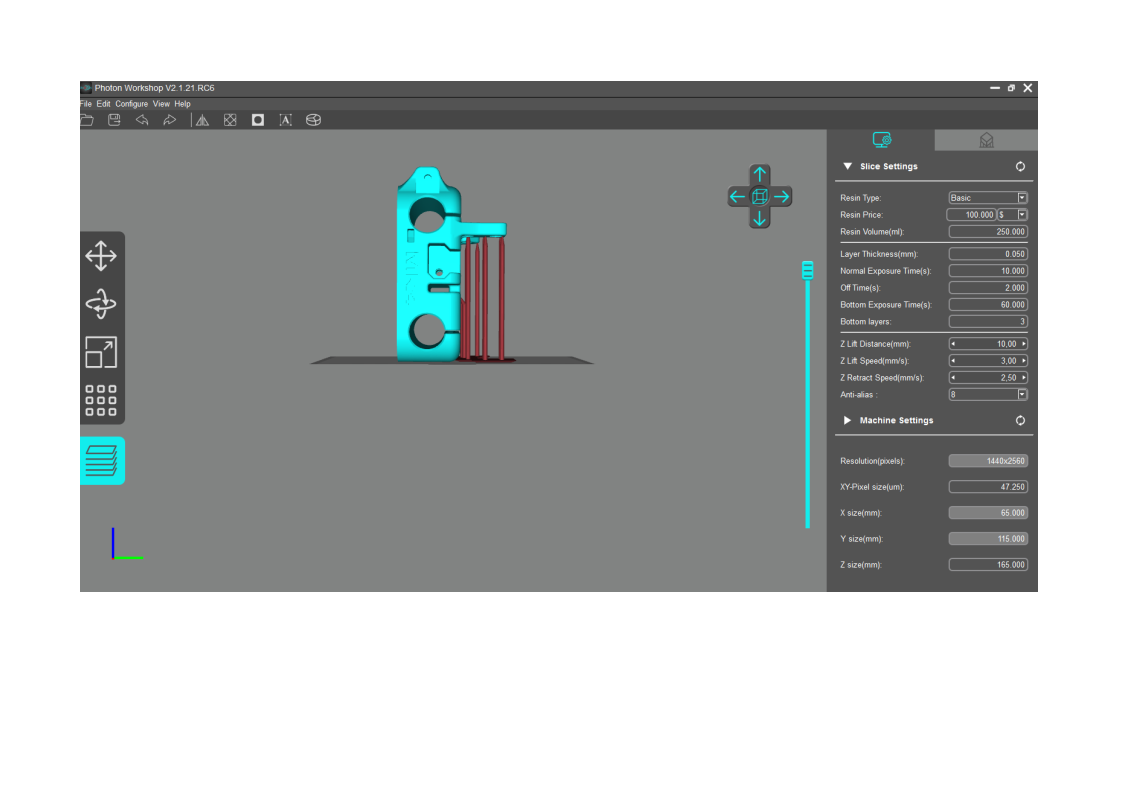1122x793 pixels.
Task: Click the Layer Thickness input field
Action: 987,254
